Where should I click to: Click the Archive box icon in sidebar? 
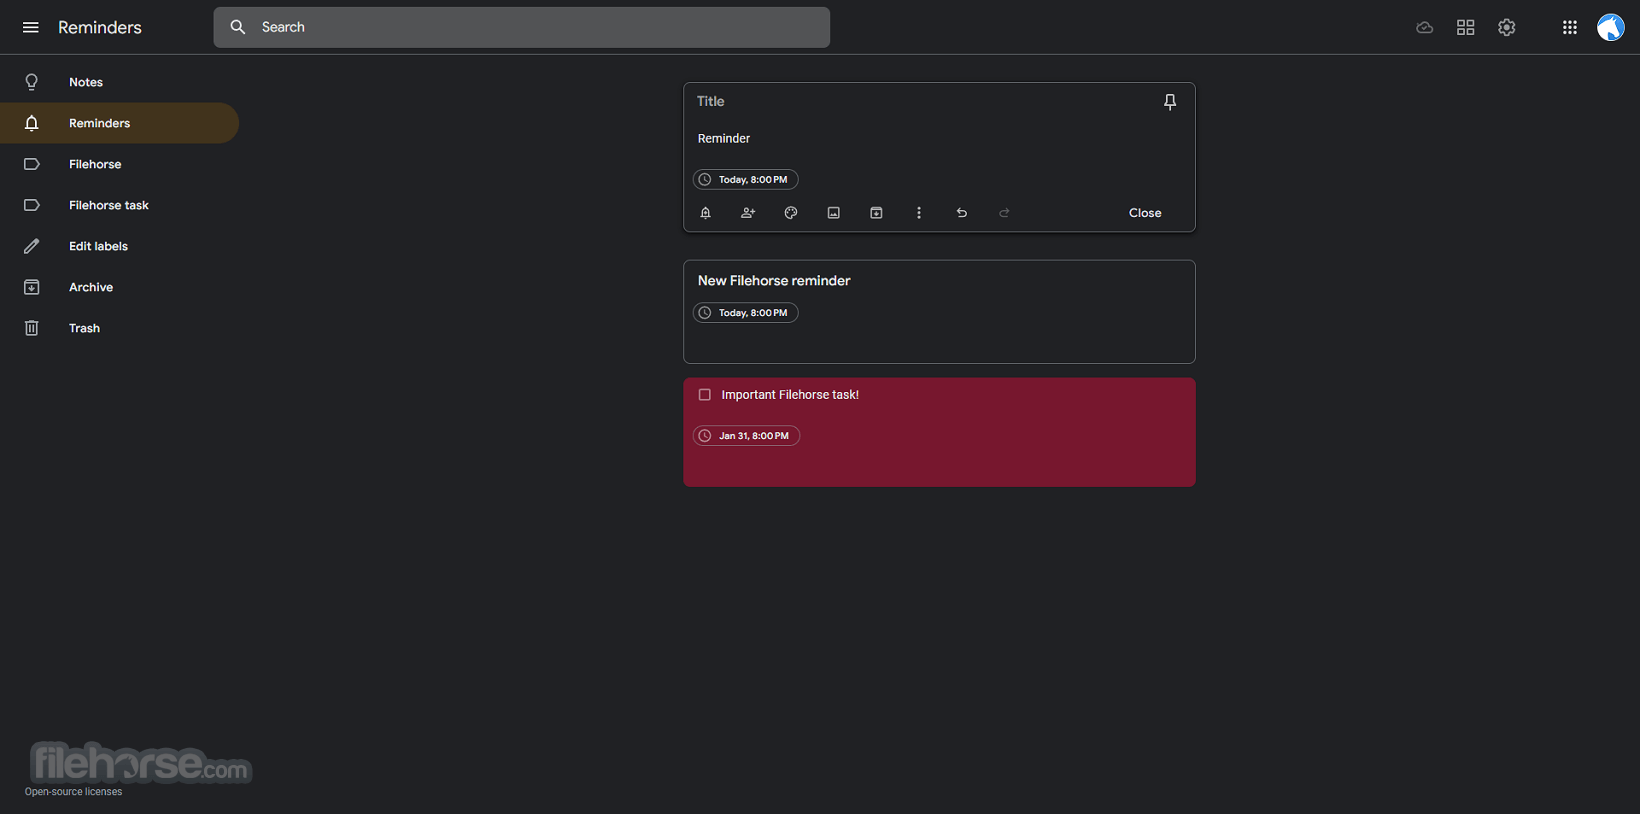tap(32, 287)
